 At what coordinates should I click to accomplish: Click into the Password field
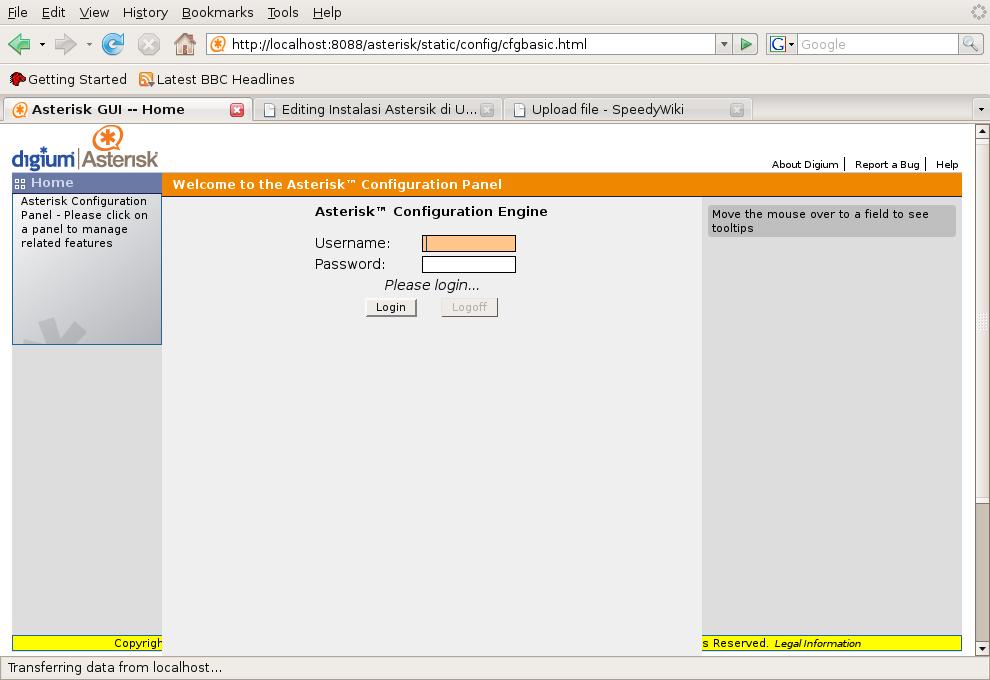469,264
